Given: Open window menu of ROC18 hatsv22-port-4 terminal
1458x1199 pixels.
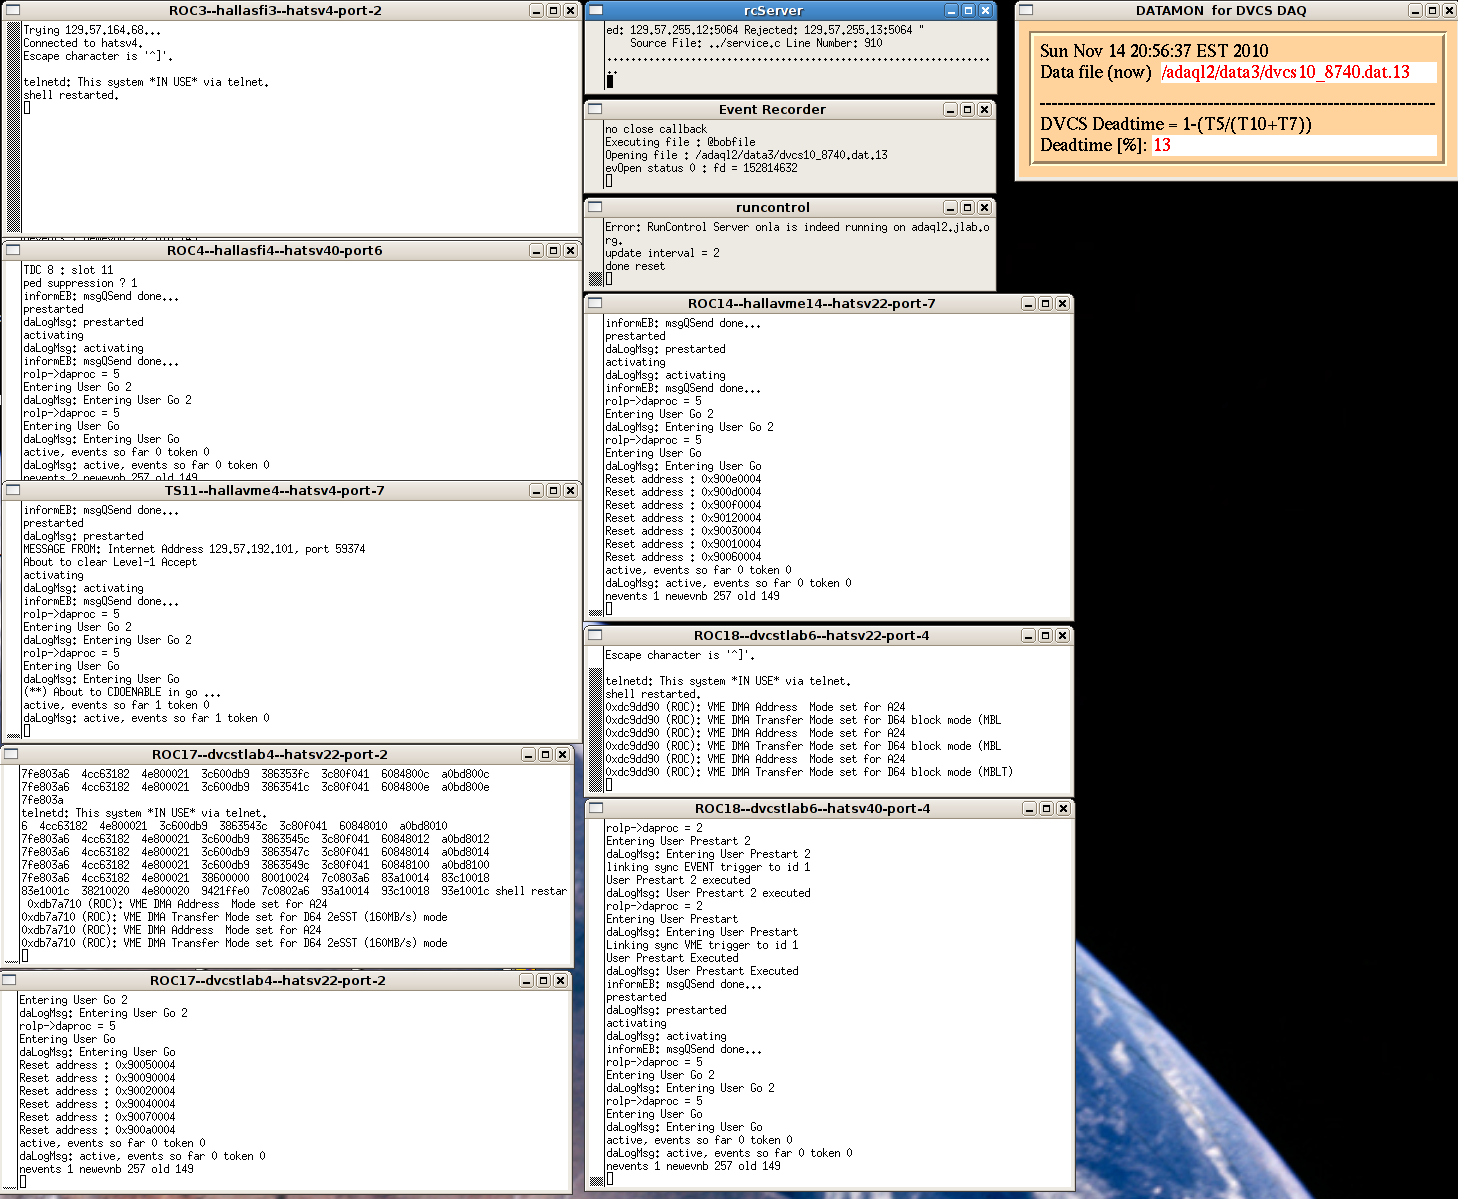Looking at the screenshot, I should (595, 635).
